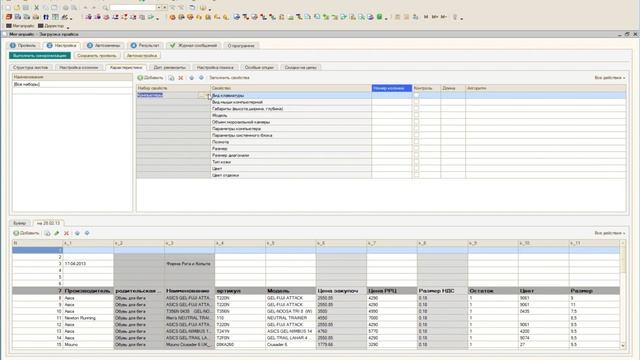
Task: Tick Контроль checkbox for Тип кожи row
Action: tap(416, 162)
